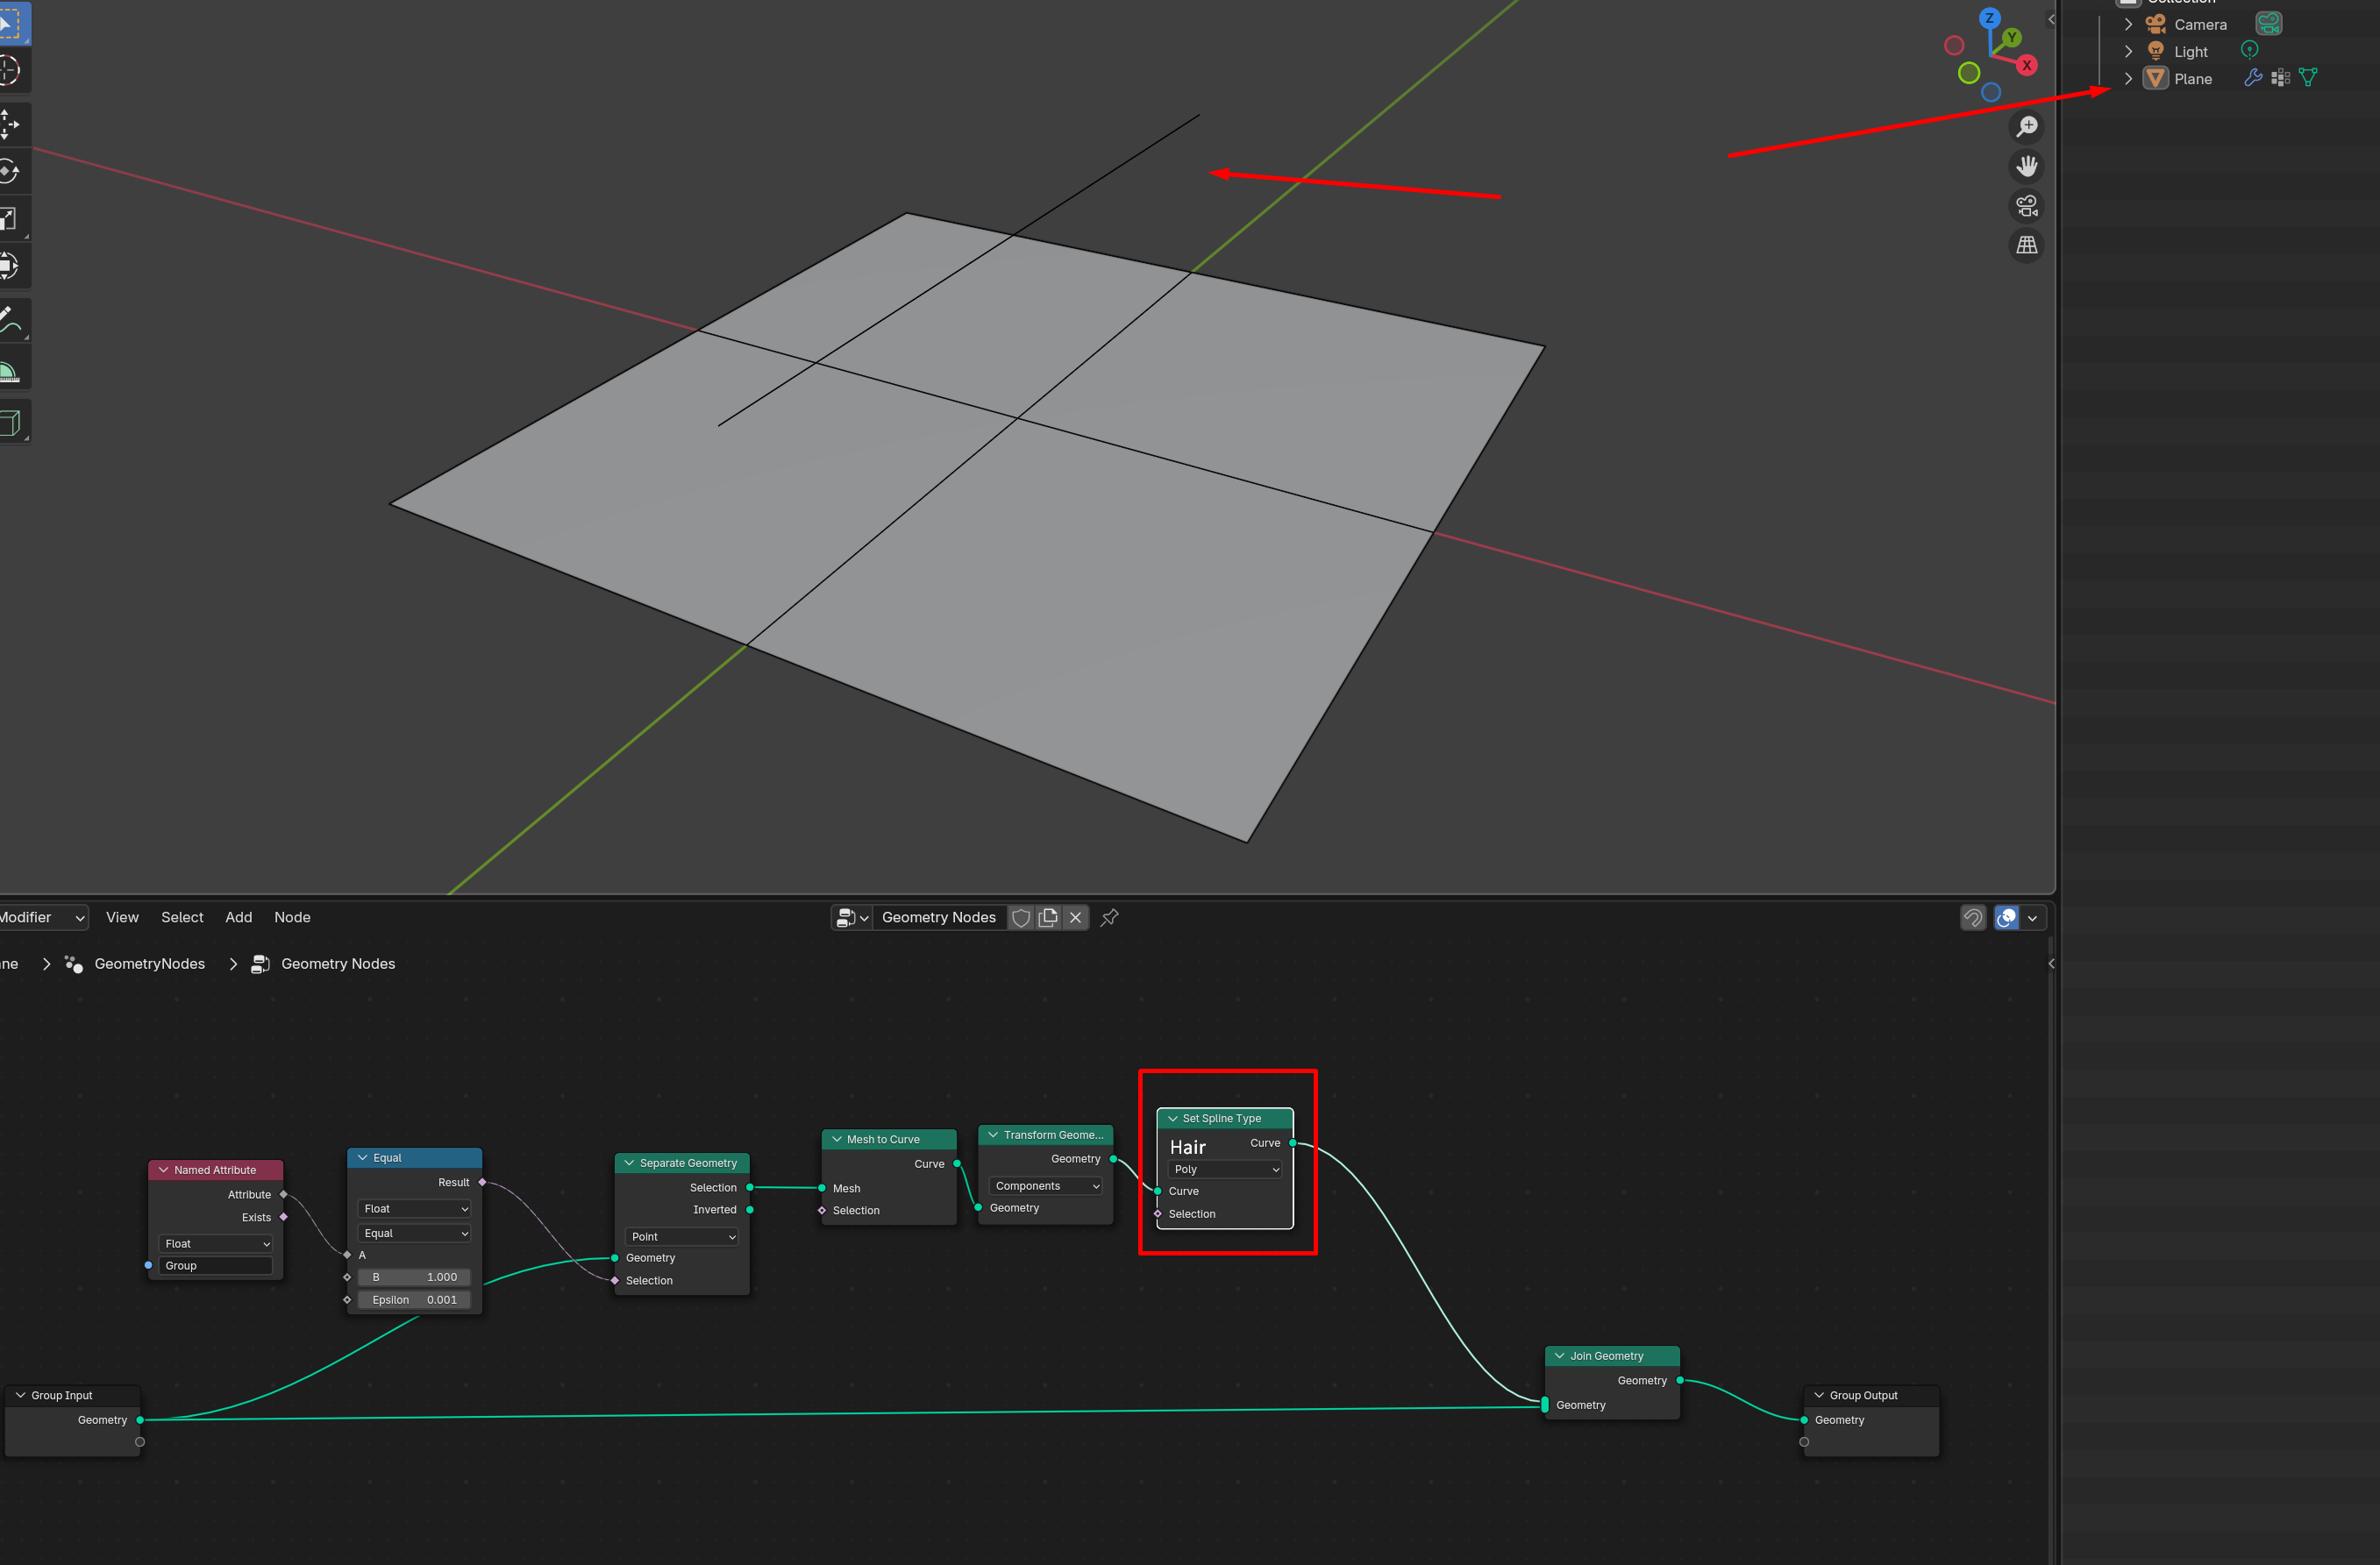Select the Measure tool

tap(10, 367)
